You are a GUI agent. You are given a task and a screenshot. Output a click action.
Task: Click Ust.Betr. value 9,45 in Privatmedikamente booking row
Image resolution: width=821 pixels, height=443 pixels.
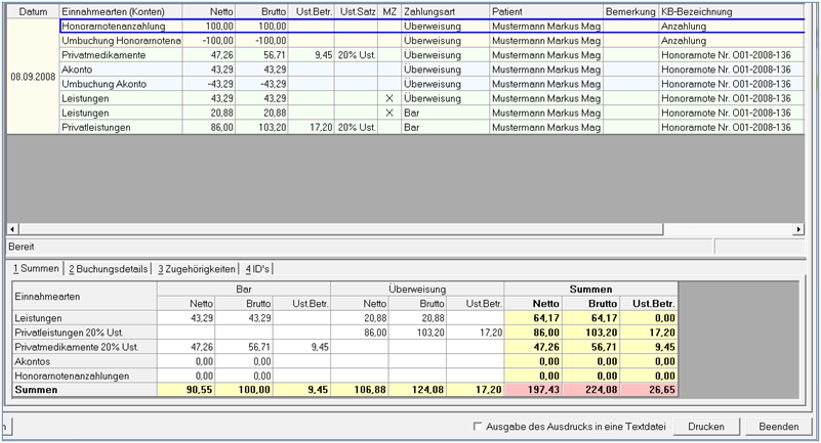click(323, 55)
